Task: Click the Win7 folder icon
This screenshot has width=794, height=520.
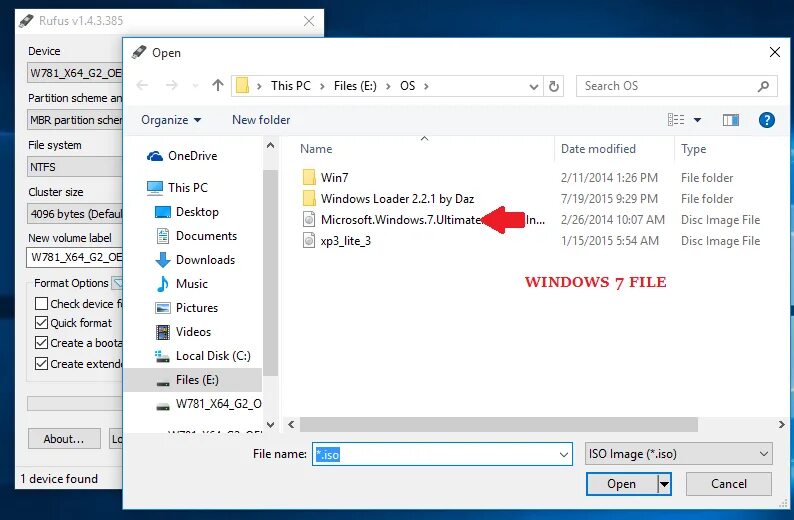Action: tap(309, 178)
